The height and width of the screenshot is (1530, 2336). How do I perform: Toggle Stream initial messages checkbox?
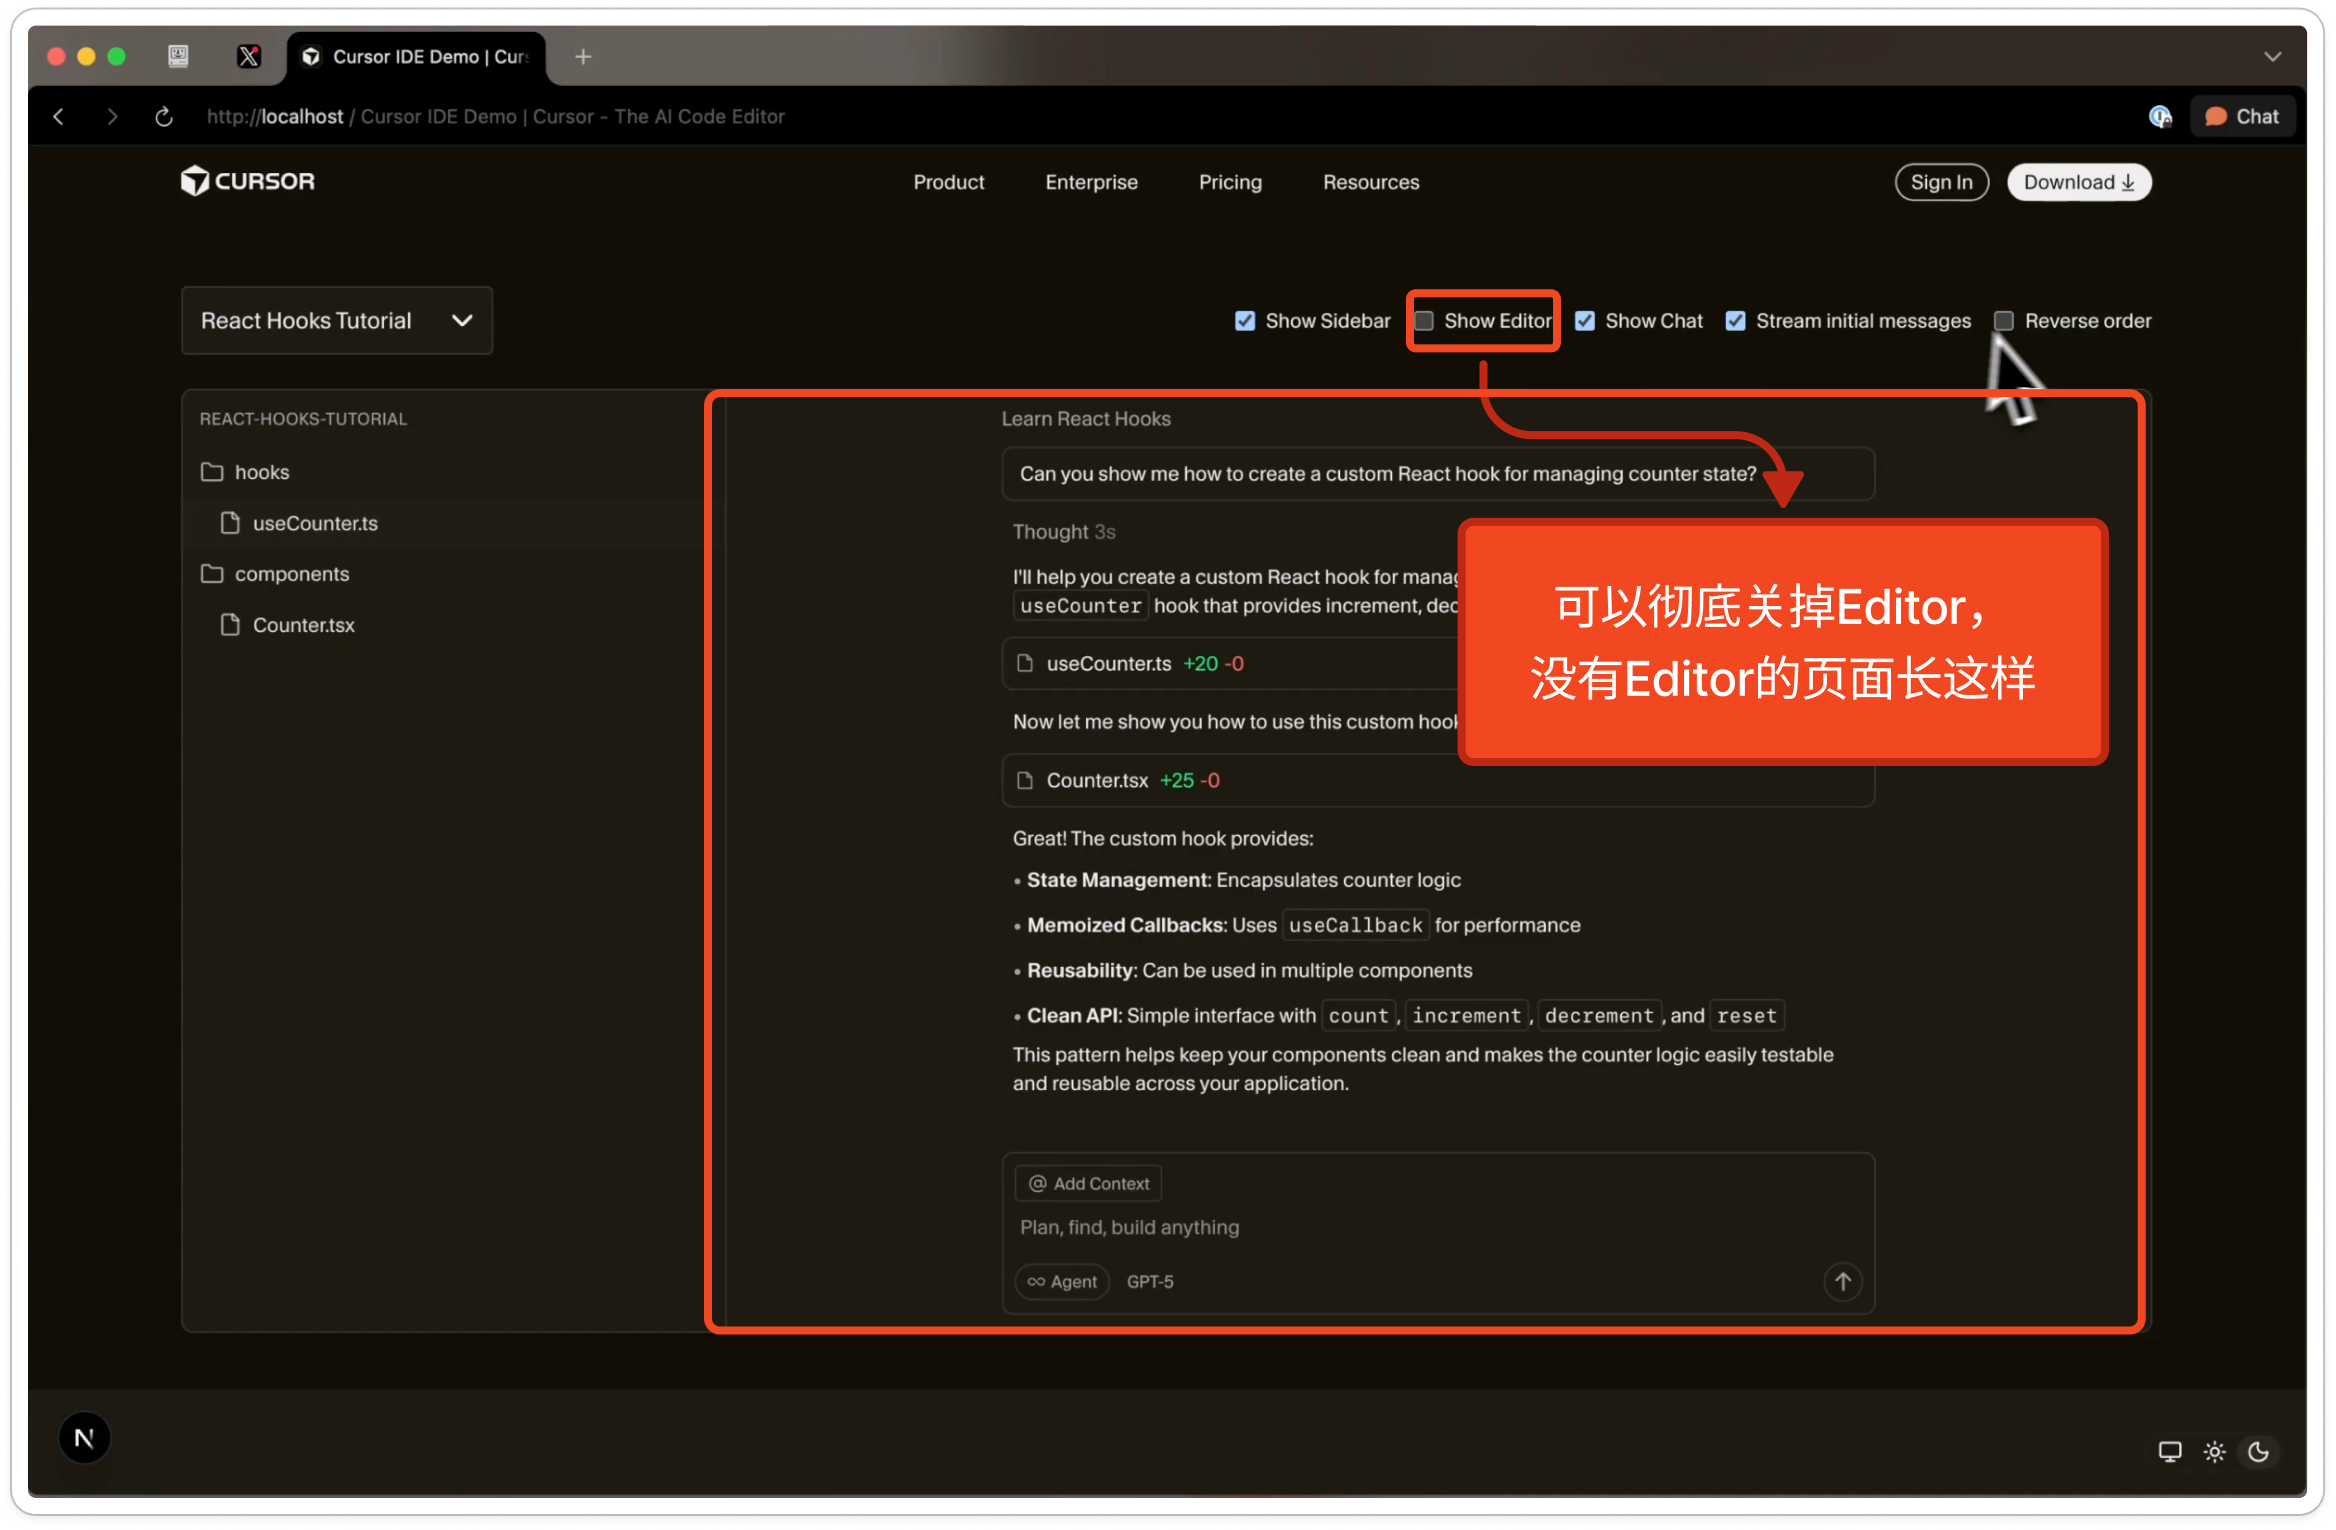1736,321
